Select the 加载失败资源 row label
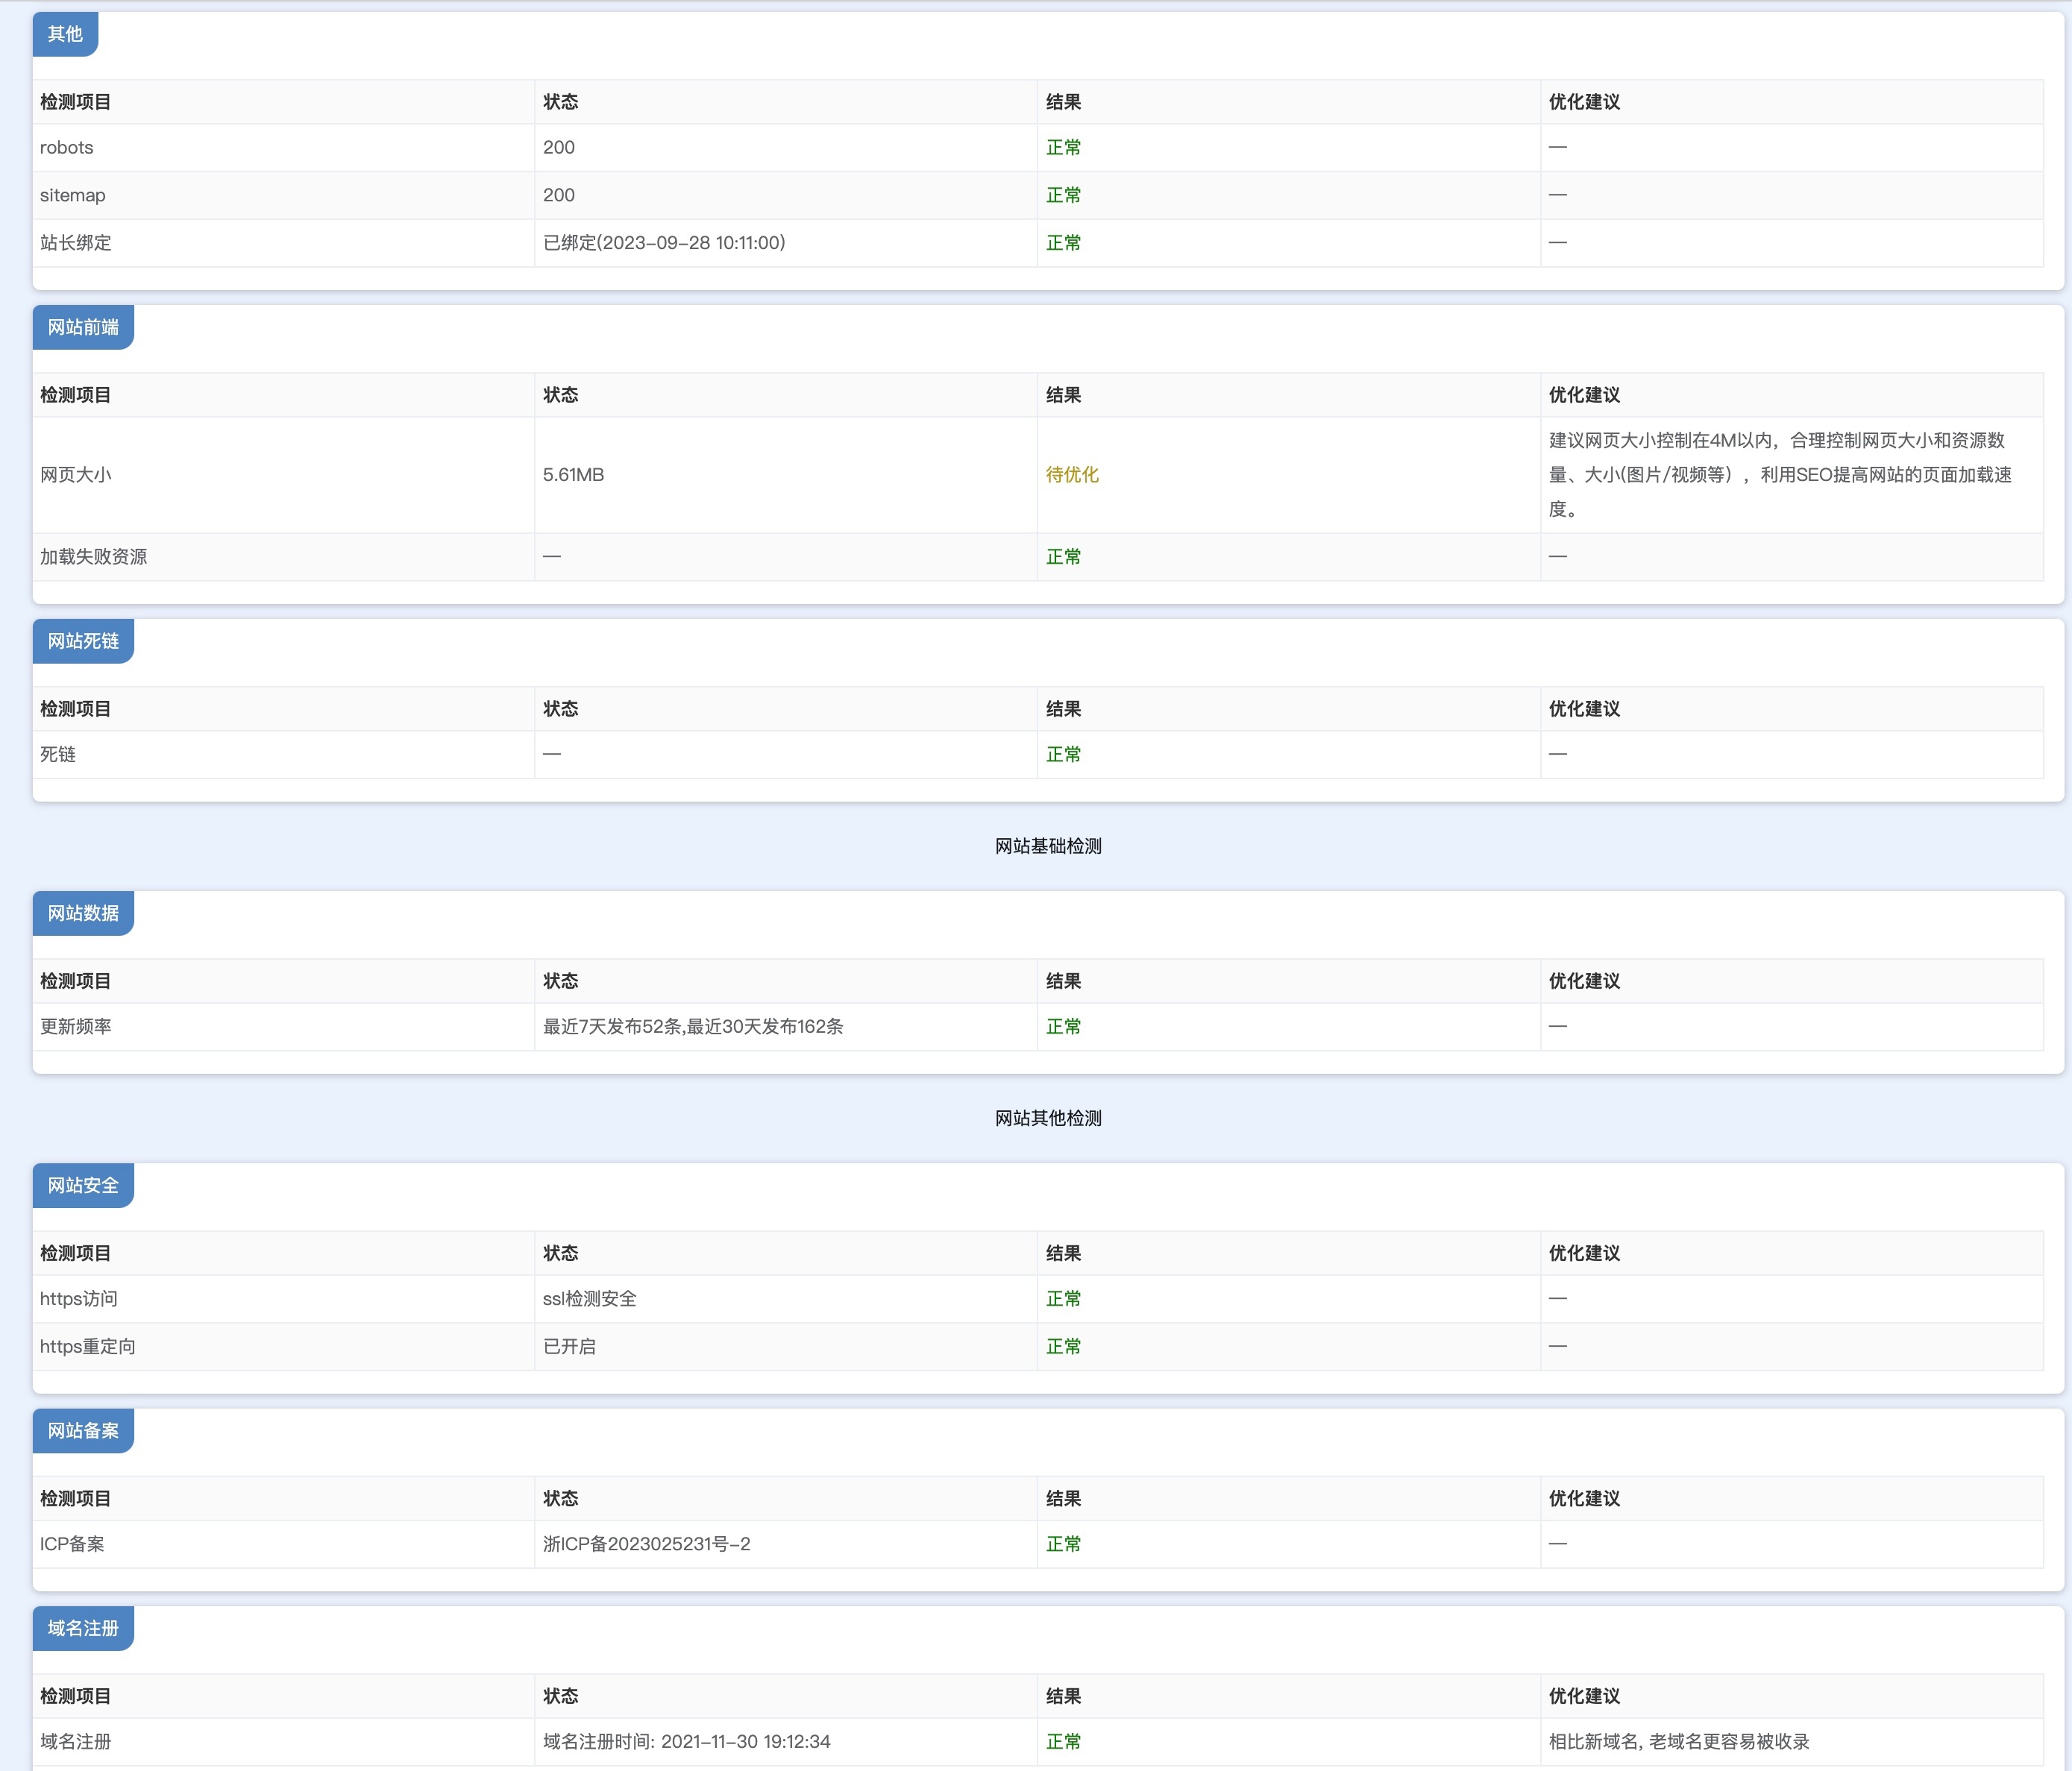Viewport: 2072px width, 1771px height. [94, 557]
